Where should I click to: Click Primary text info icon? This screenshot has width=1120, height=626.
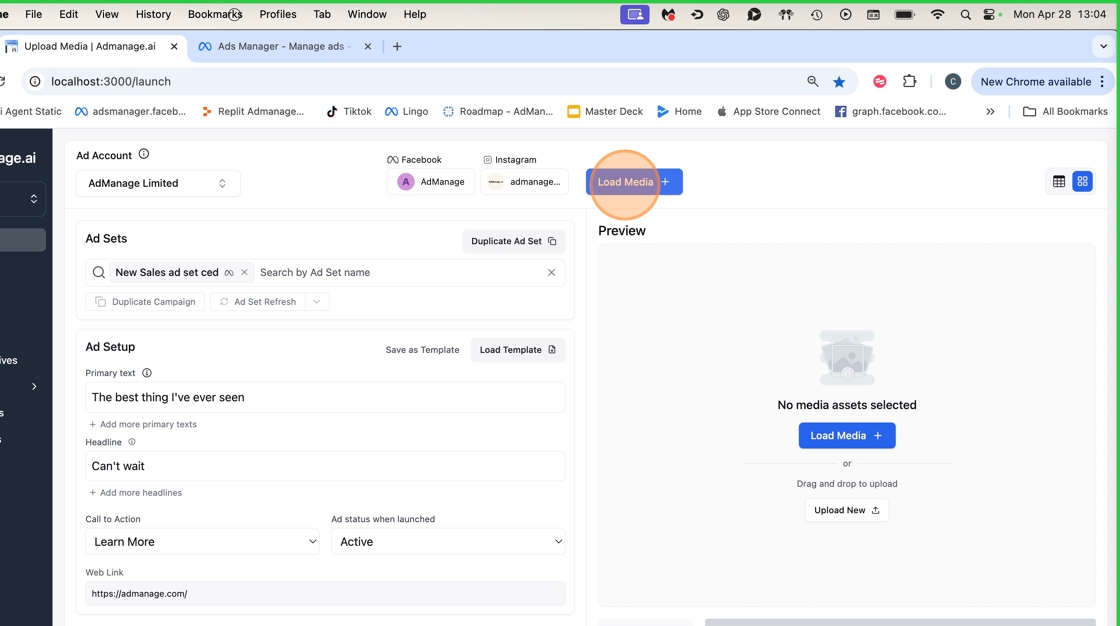pyautogui.click(x=146, y=373)
